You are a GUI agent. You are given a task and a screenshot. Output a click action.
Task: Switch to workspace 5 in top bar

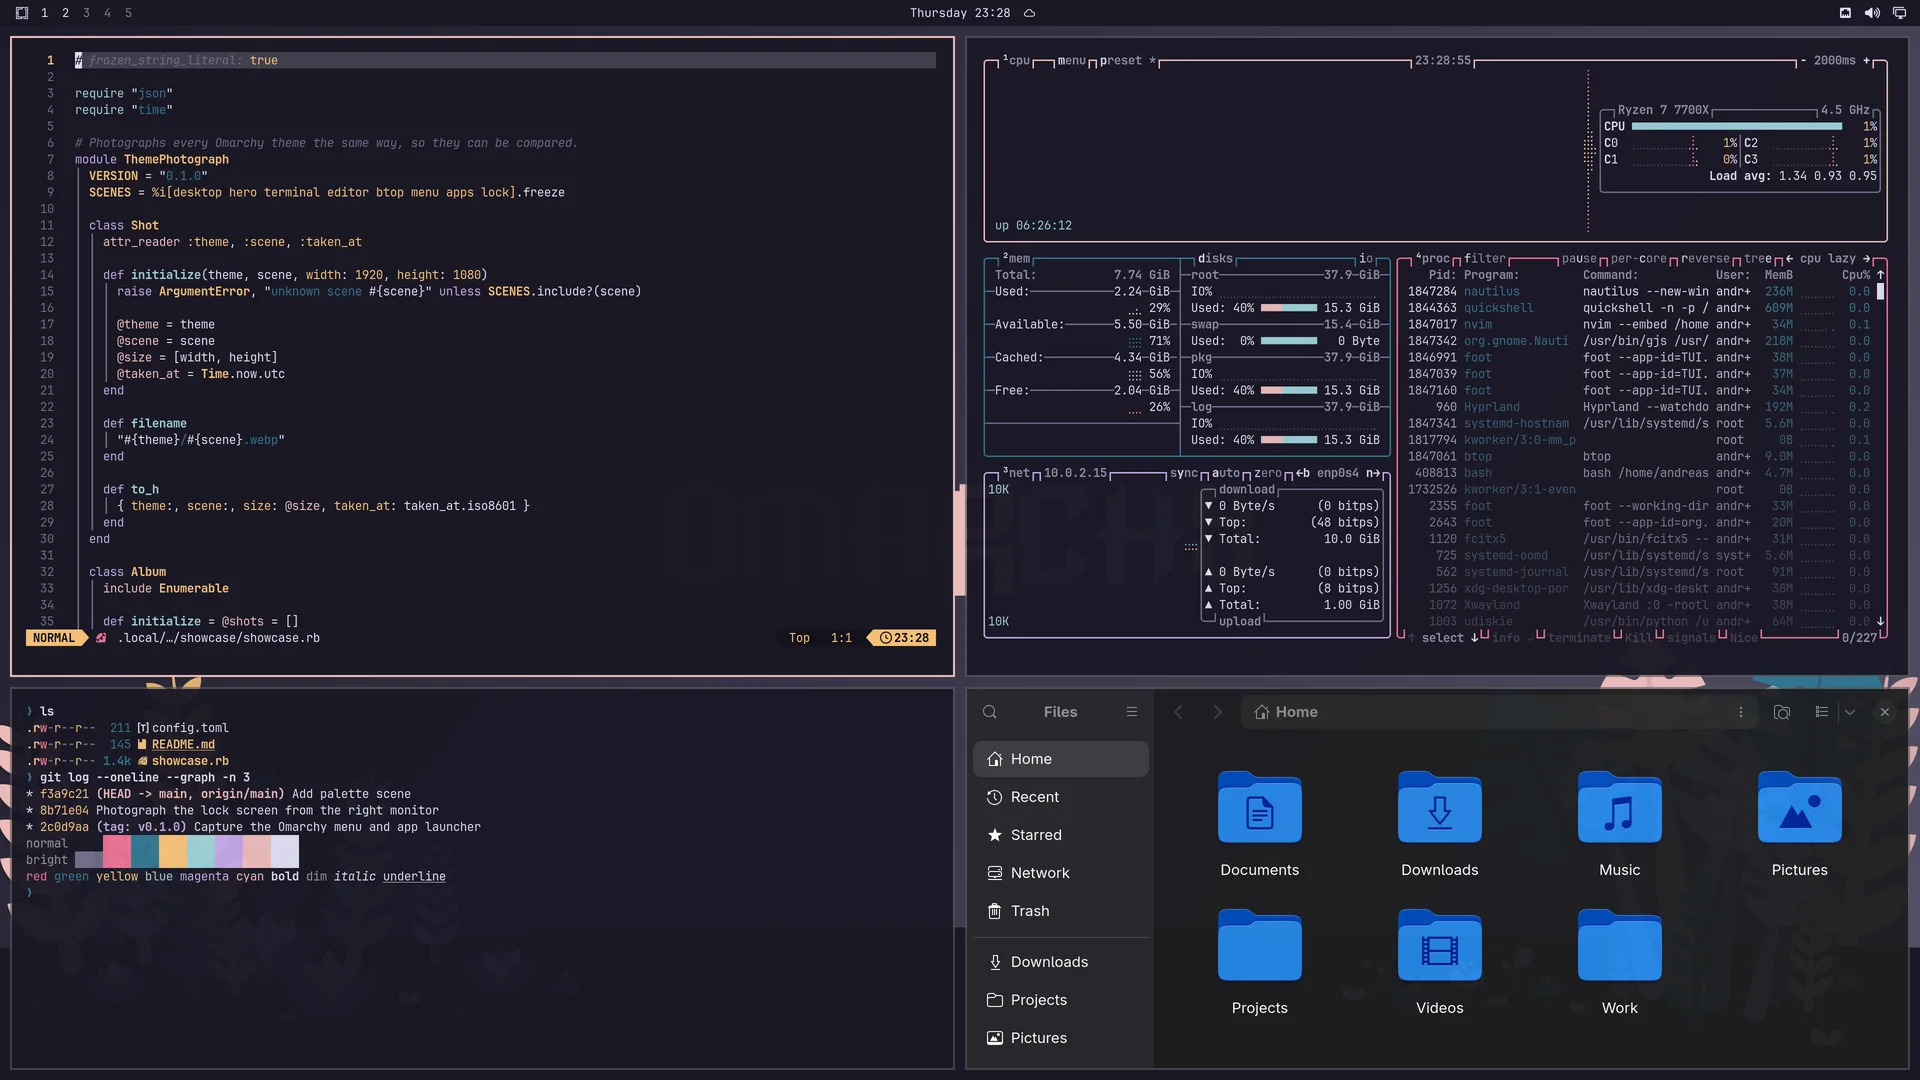[128, 13]
